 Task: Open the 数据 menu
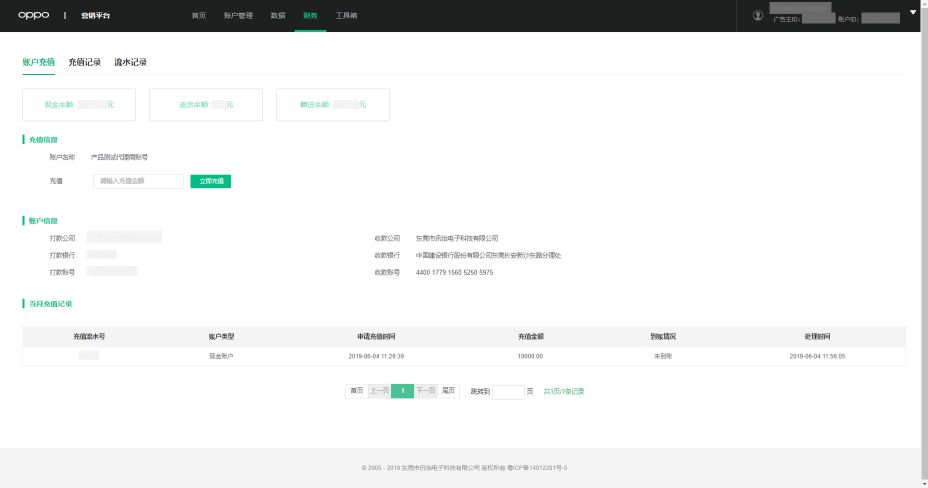(278, 16)
